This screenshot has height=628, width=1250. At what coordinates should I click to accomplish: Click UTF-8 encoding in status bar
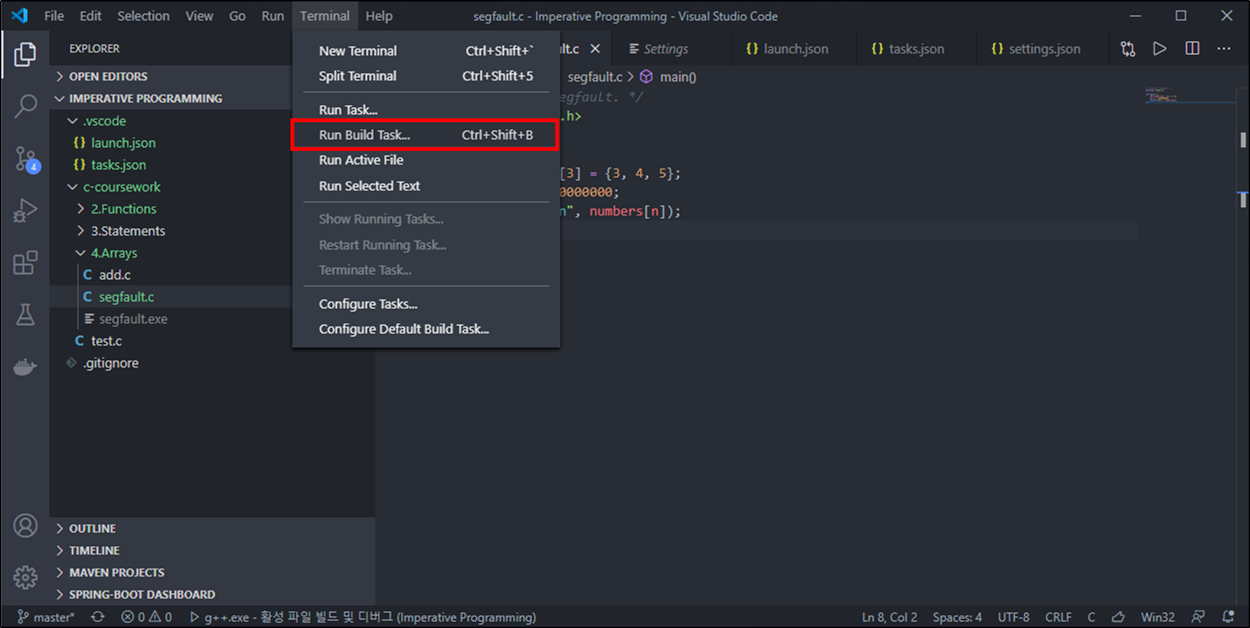tap(1013, 617)
